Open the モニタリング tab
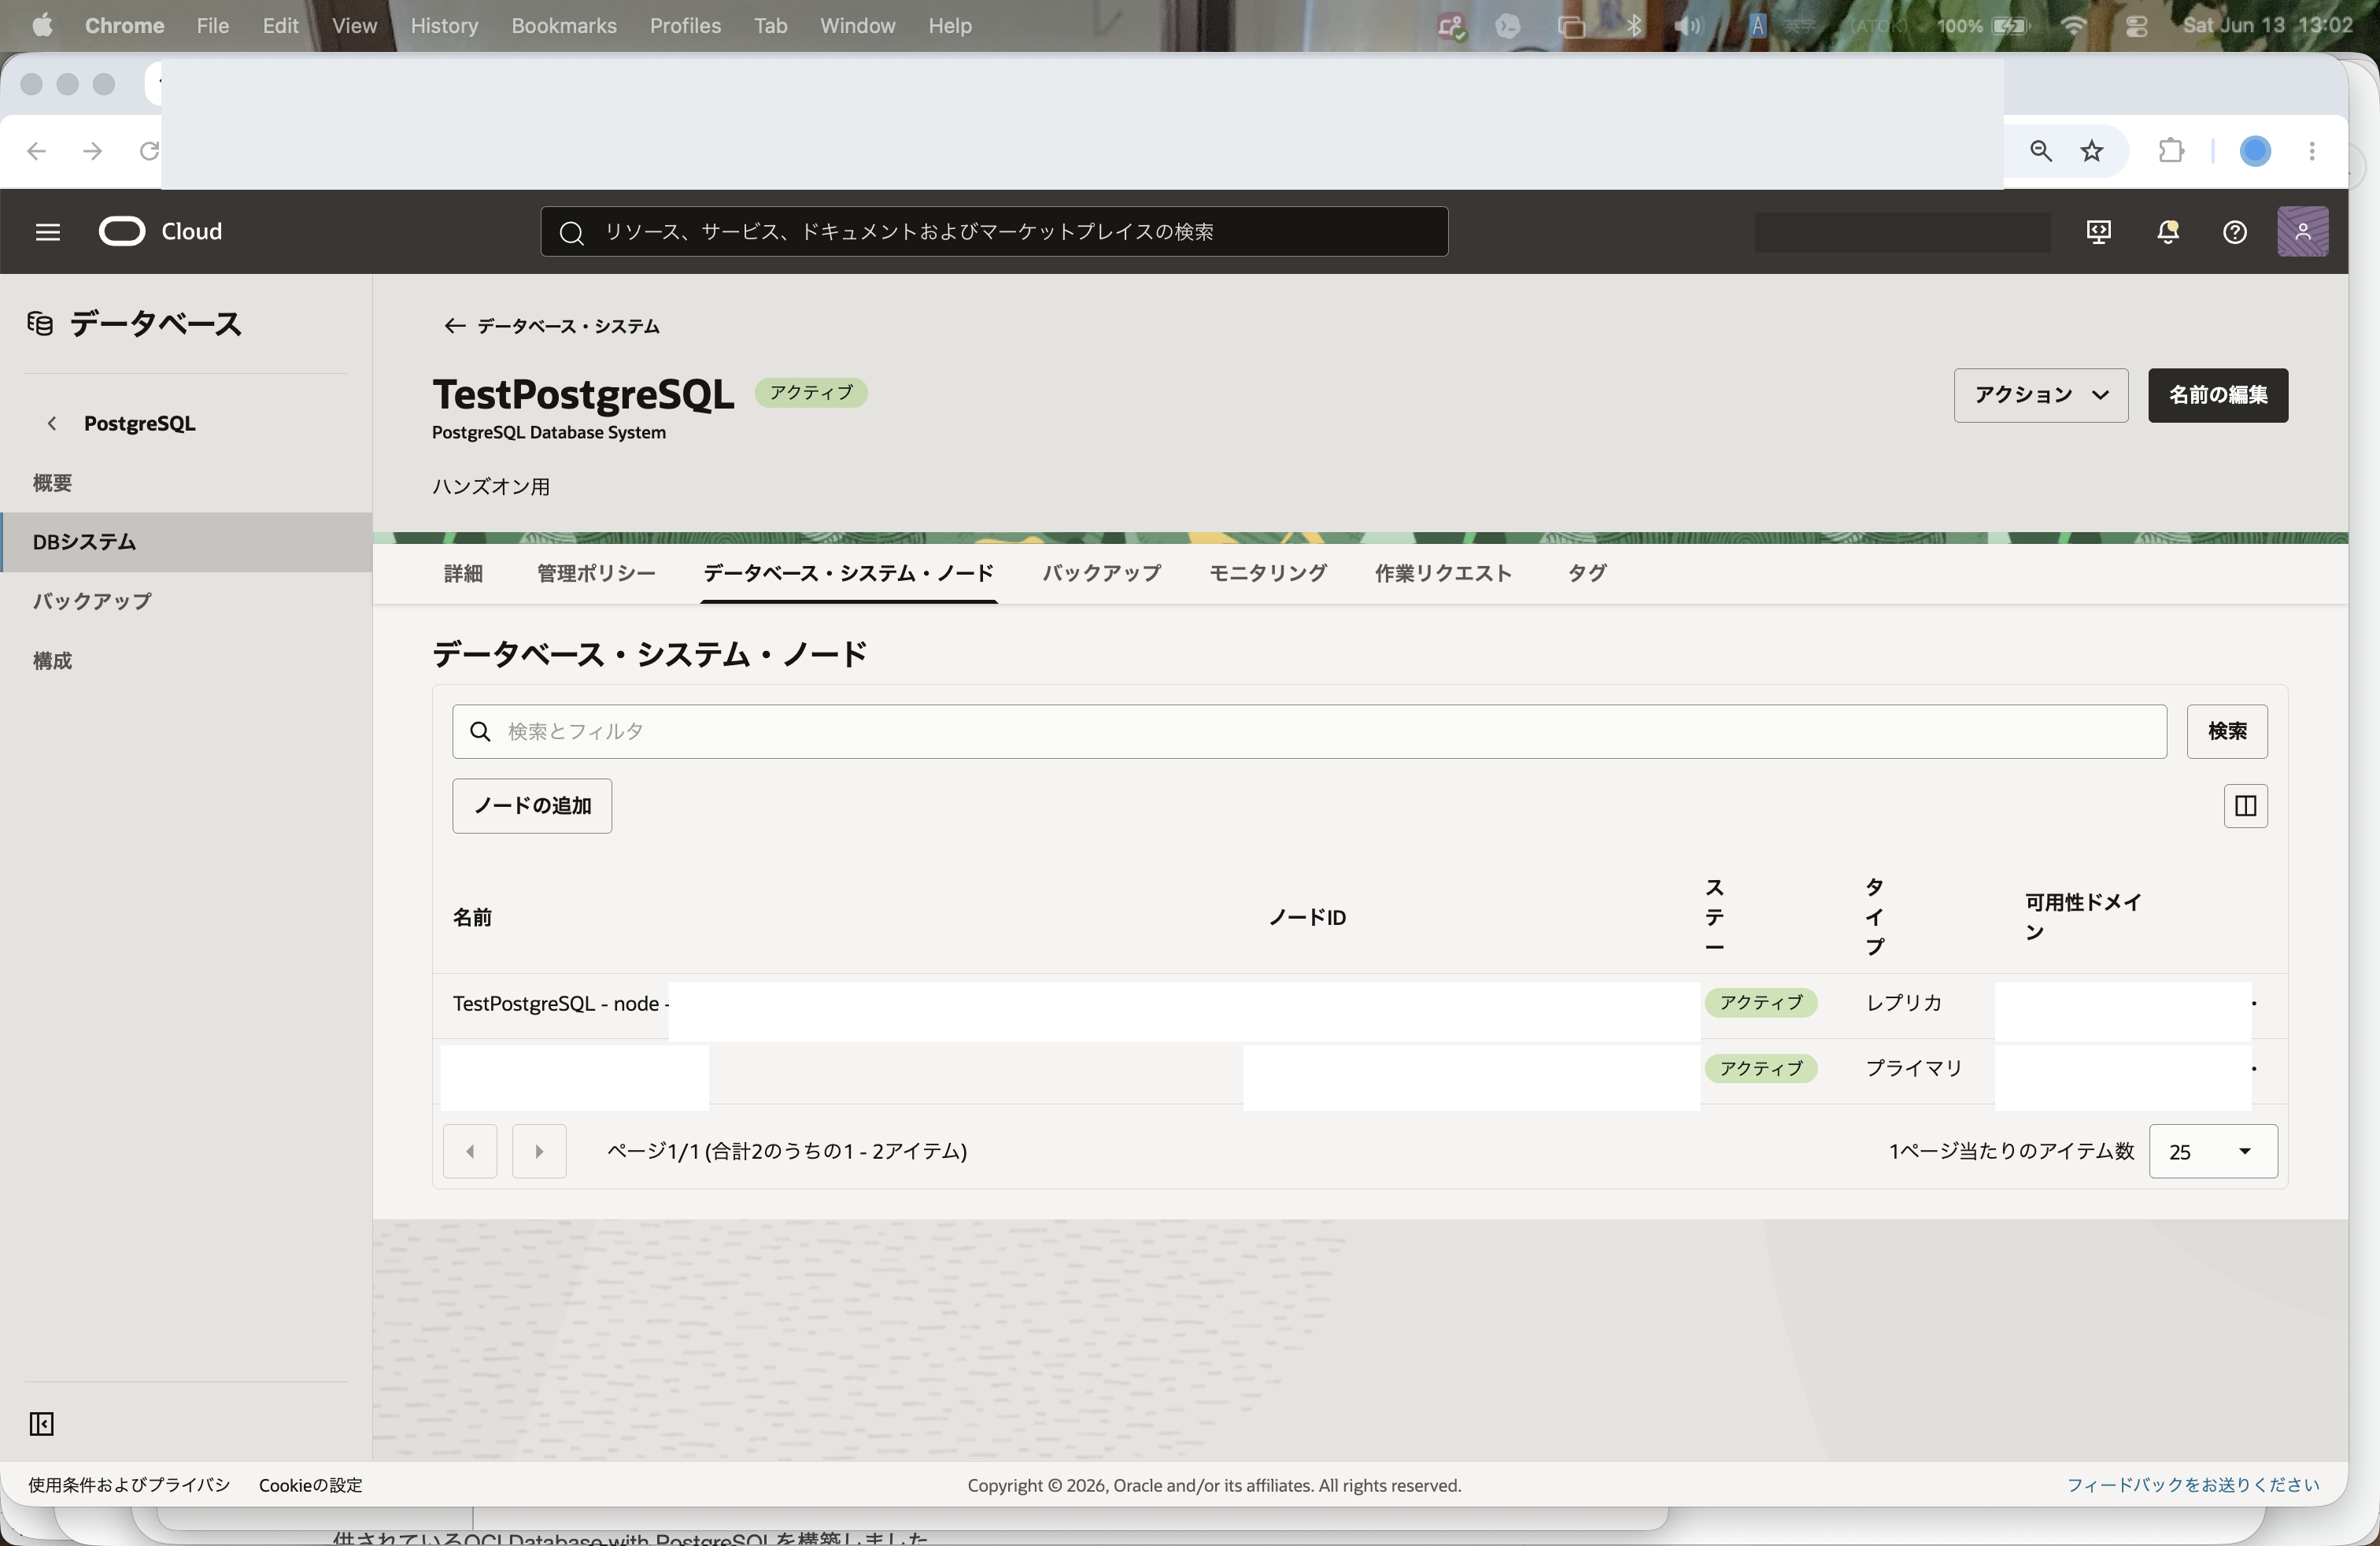 click(1267, 573)
